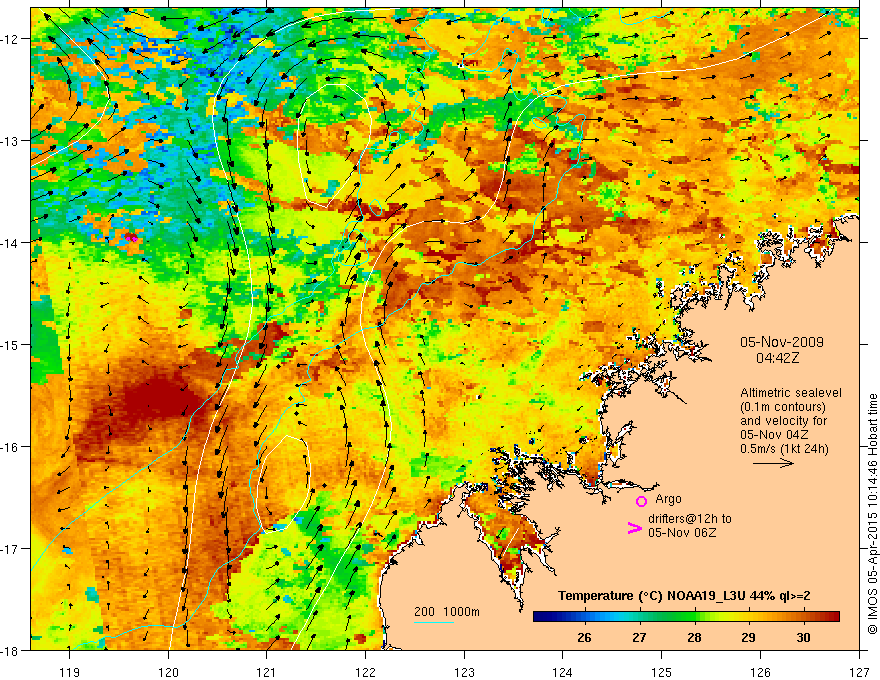Image resolution: width=880 pixels, height=680 pixels.
Task: Click the longitude 123 axis label
Action: tap(464, 672)
